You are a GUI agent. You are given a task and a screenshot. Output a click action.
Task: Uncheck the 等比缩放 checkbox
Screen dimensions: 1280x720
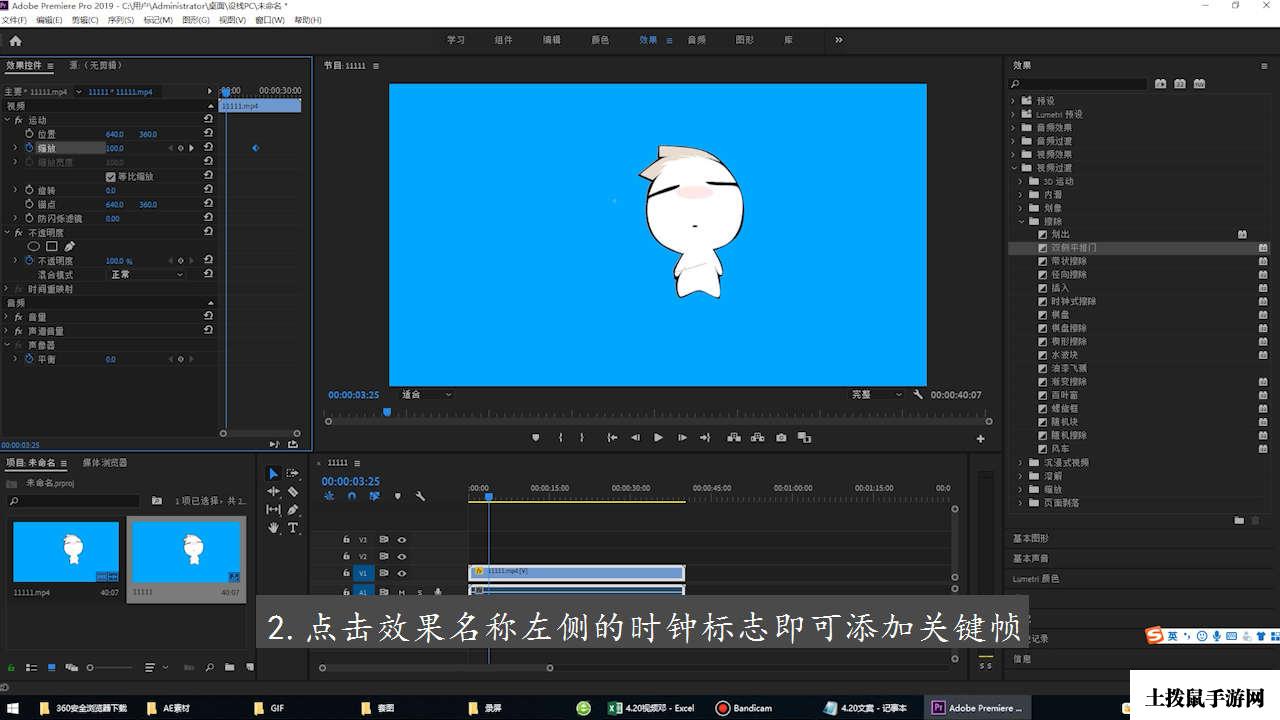(111, 176)
